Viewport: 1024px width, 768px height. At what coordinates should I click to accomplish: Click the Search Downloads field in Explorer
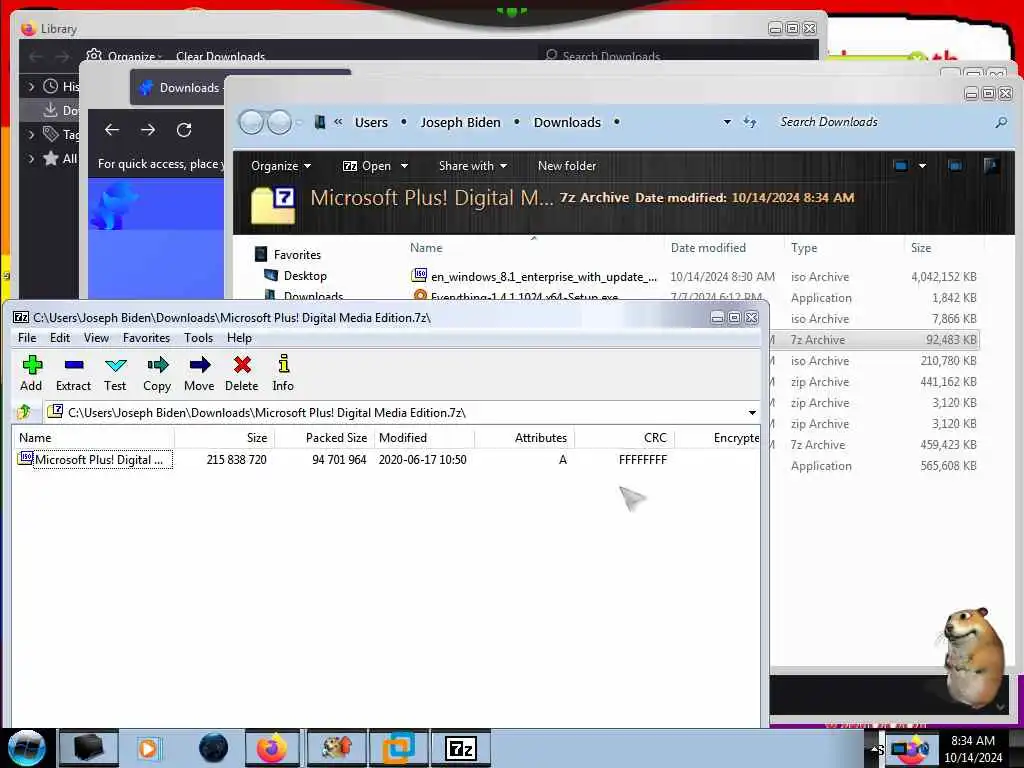tap(882, 122)
